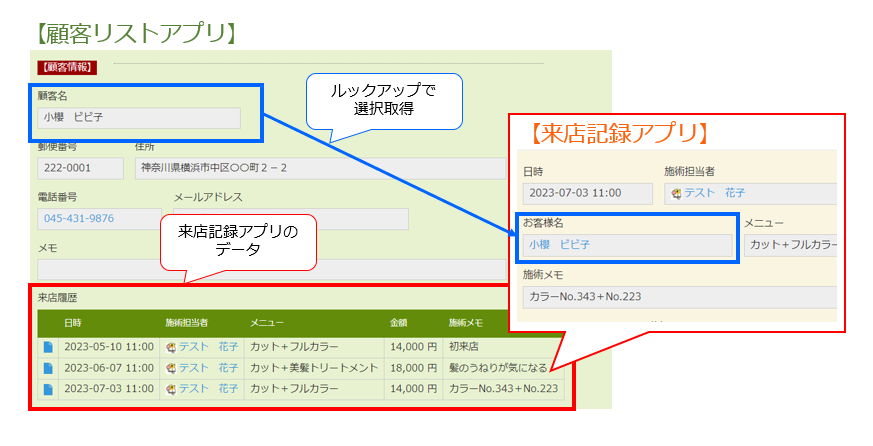Viewport: 873px width, 446px height.
Task: Click the メニュー field showing カット＋フルカラー
Action: tap(790, 245)
